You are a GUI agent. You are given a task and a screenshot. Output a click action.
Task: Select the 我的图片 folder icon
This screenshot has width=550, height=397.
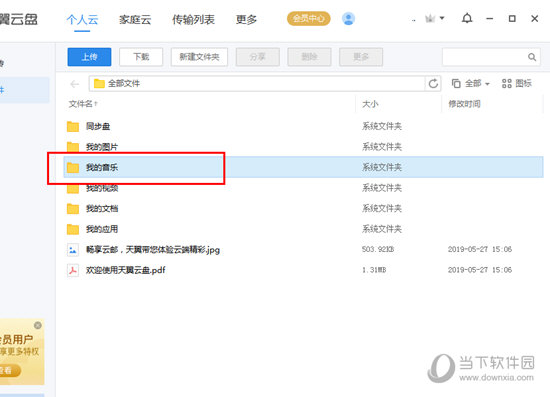[73, 147]
